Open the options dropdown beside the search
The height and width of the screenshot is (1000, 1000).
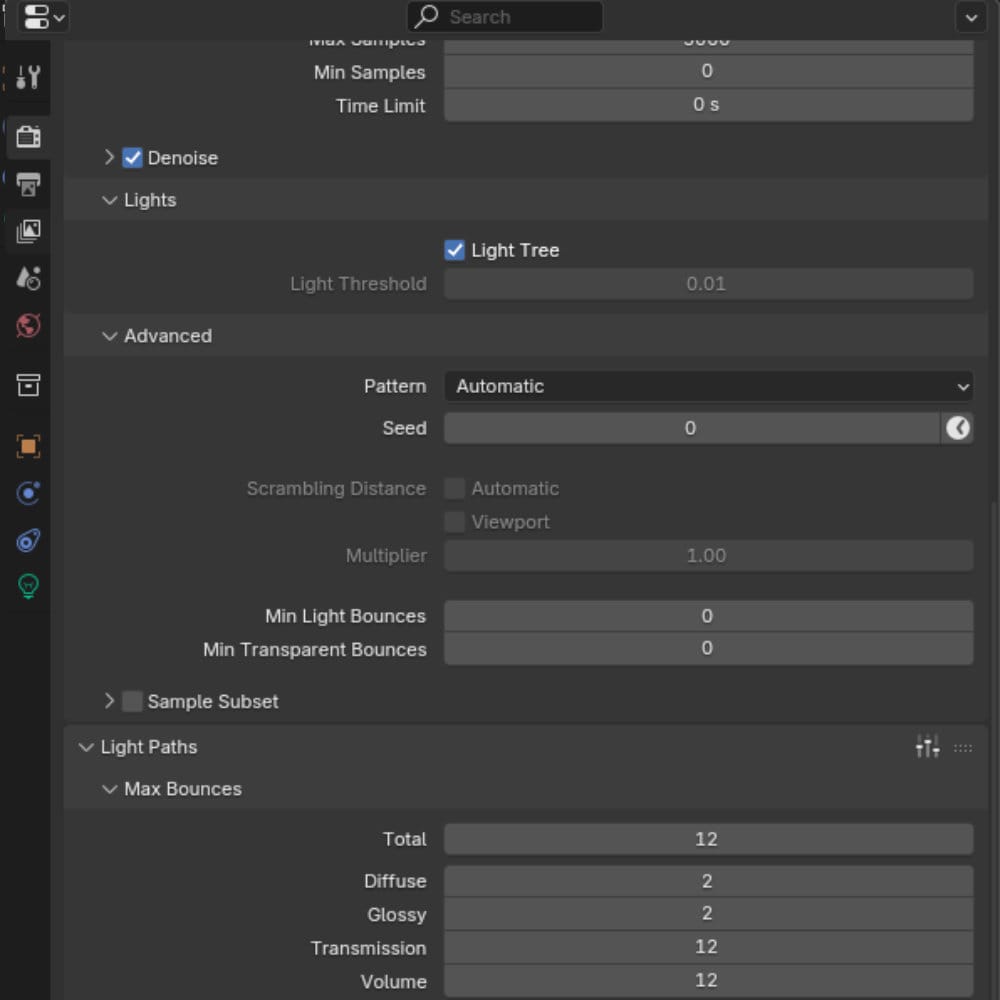[x=970, y=17]
